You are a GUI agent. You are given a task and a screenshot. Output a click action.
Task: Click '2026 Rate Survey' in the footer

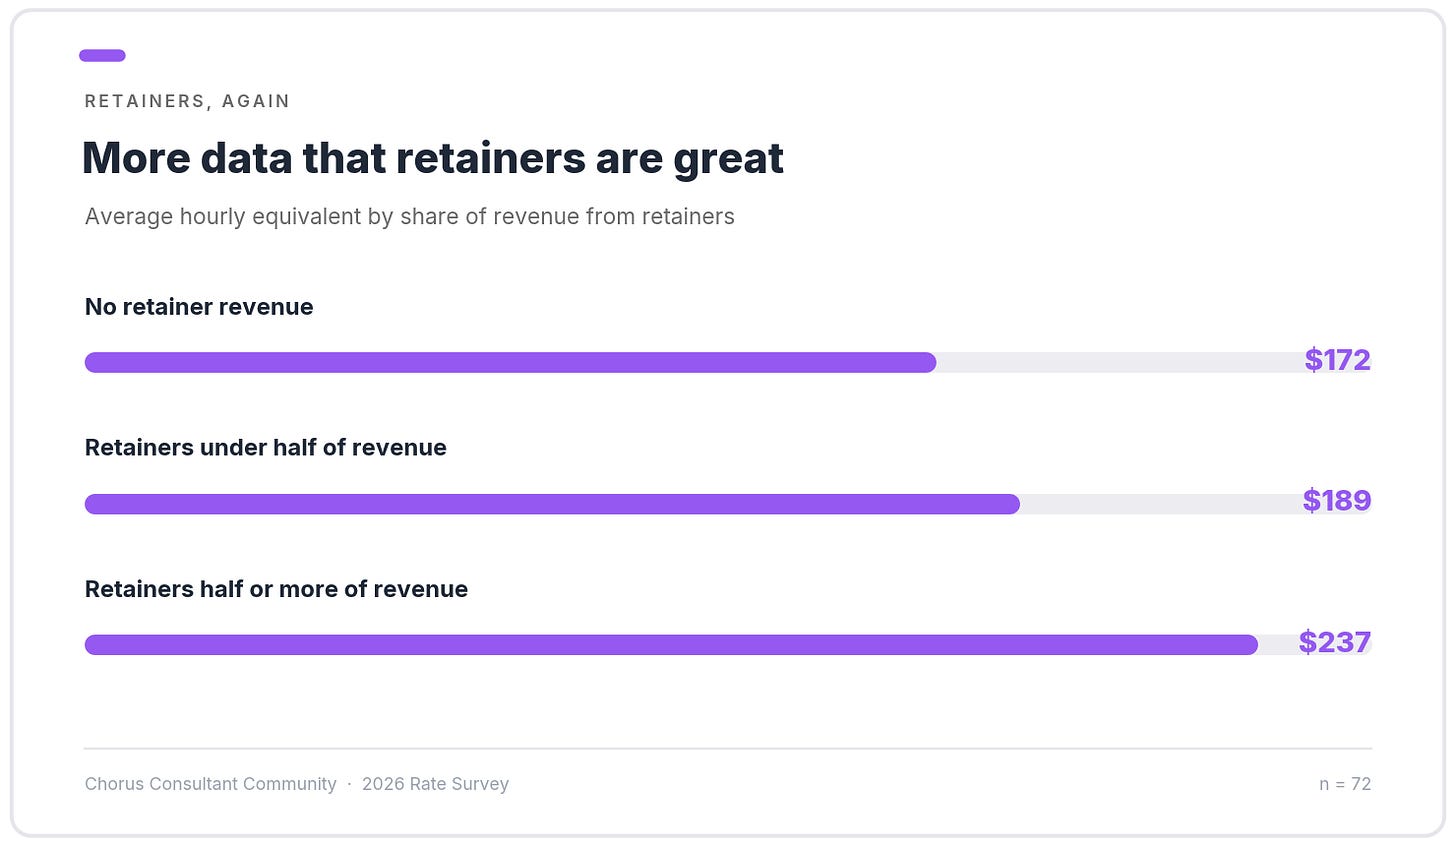click(x=436, y=784)
